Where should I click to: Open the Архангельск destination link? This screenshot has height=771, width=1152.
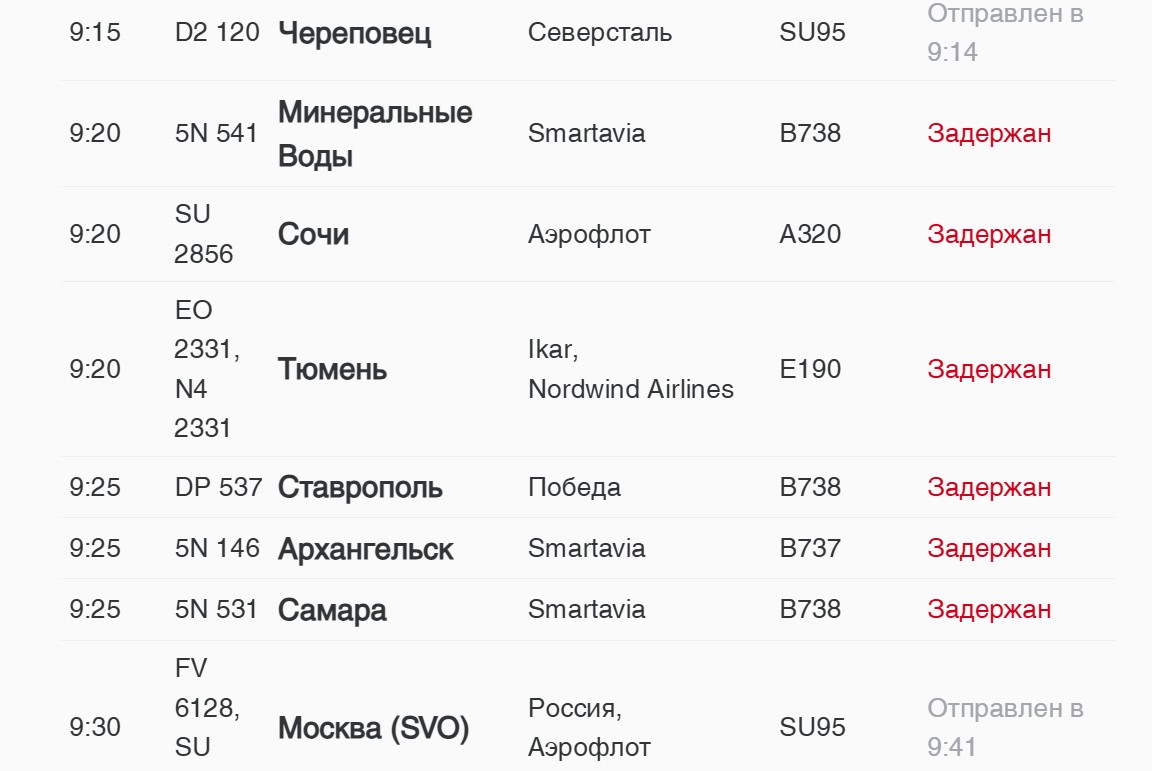pos(365,549)
